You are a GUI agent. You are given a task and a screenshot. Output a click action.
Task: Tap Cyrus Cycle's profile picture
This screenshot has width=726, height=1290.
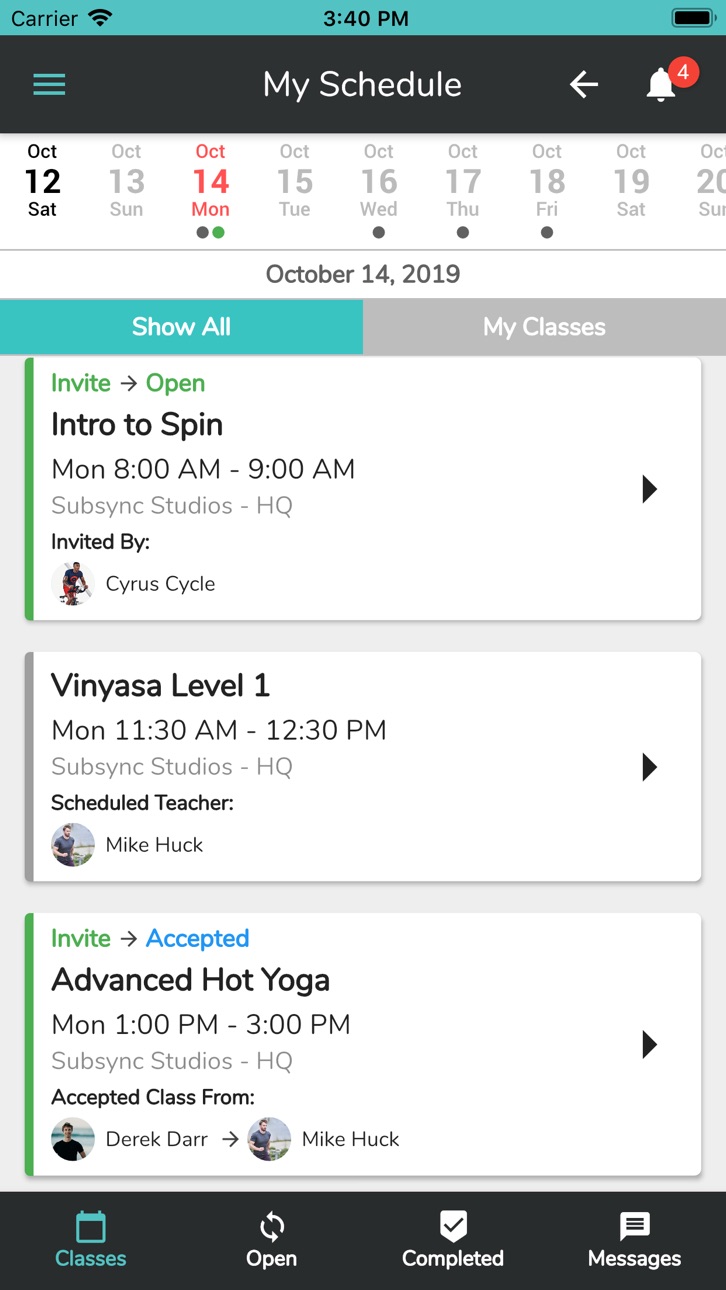[x=73, y=584]
